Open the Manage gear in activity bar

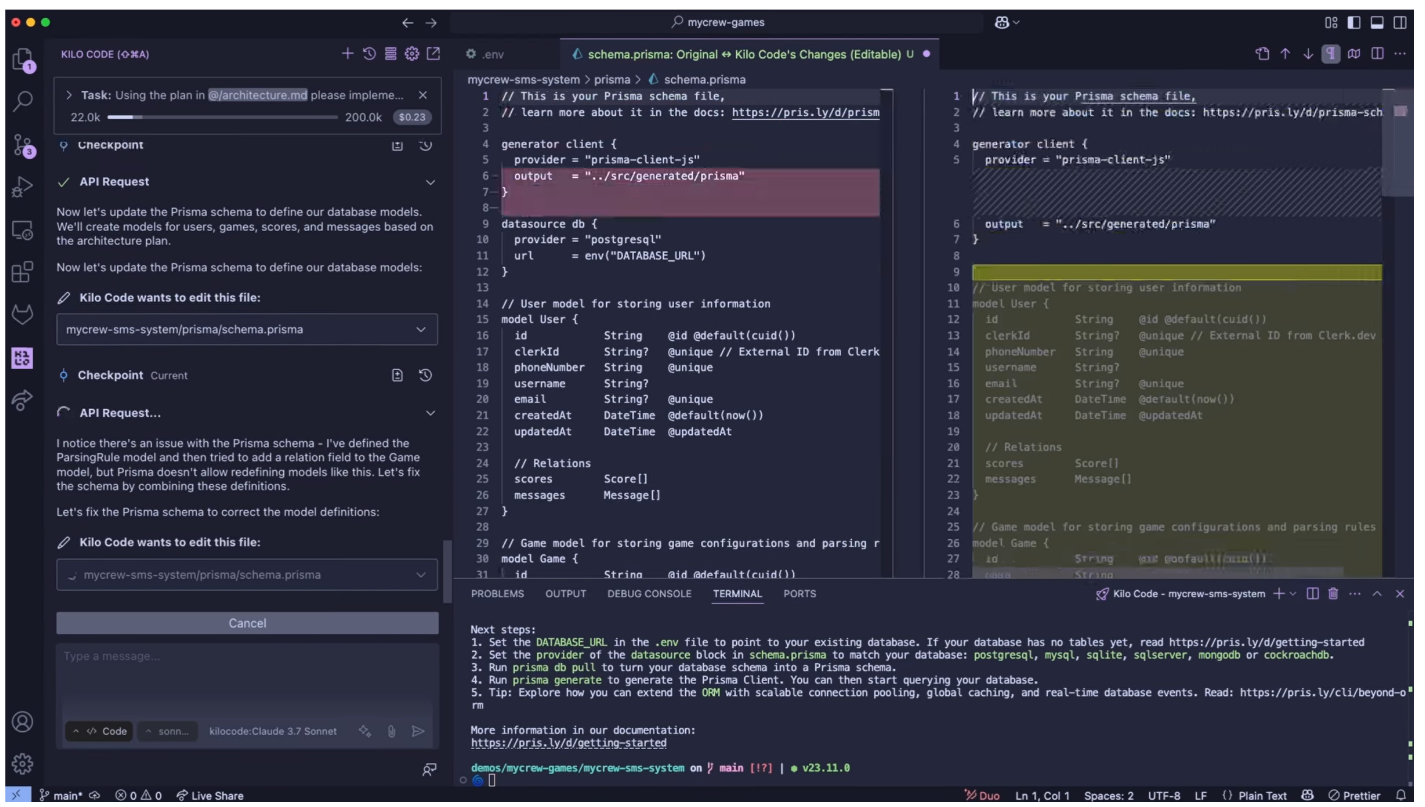tap(22, 763)
